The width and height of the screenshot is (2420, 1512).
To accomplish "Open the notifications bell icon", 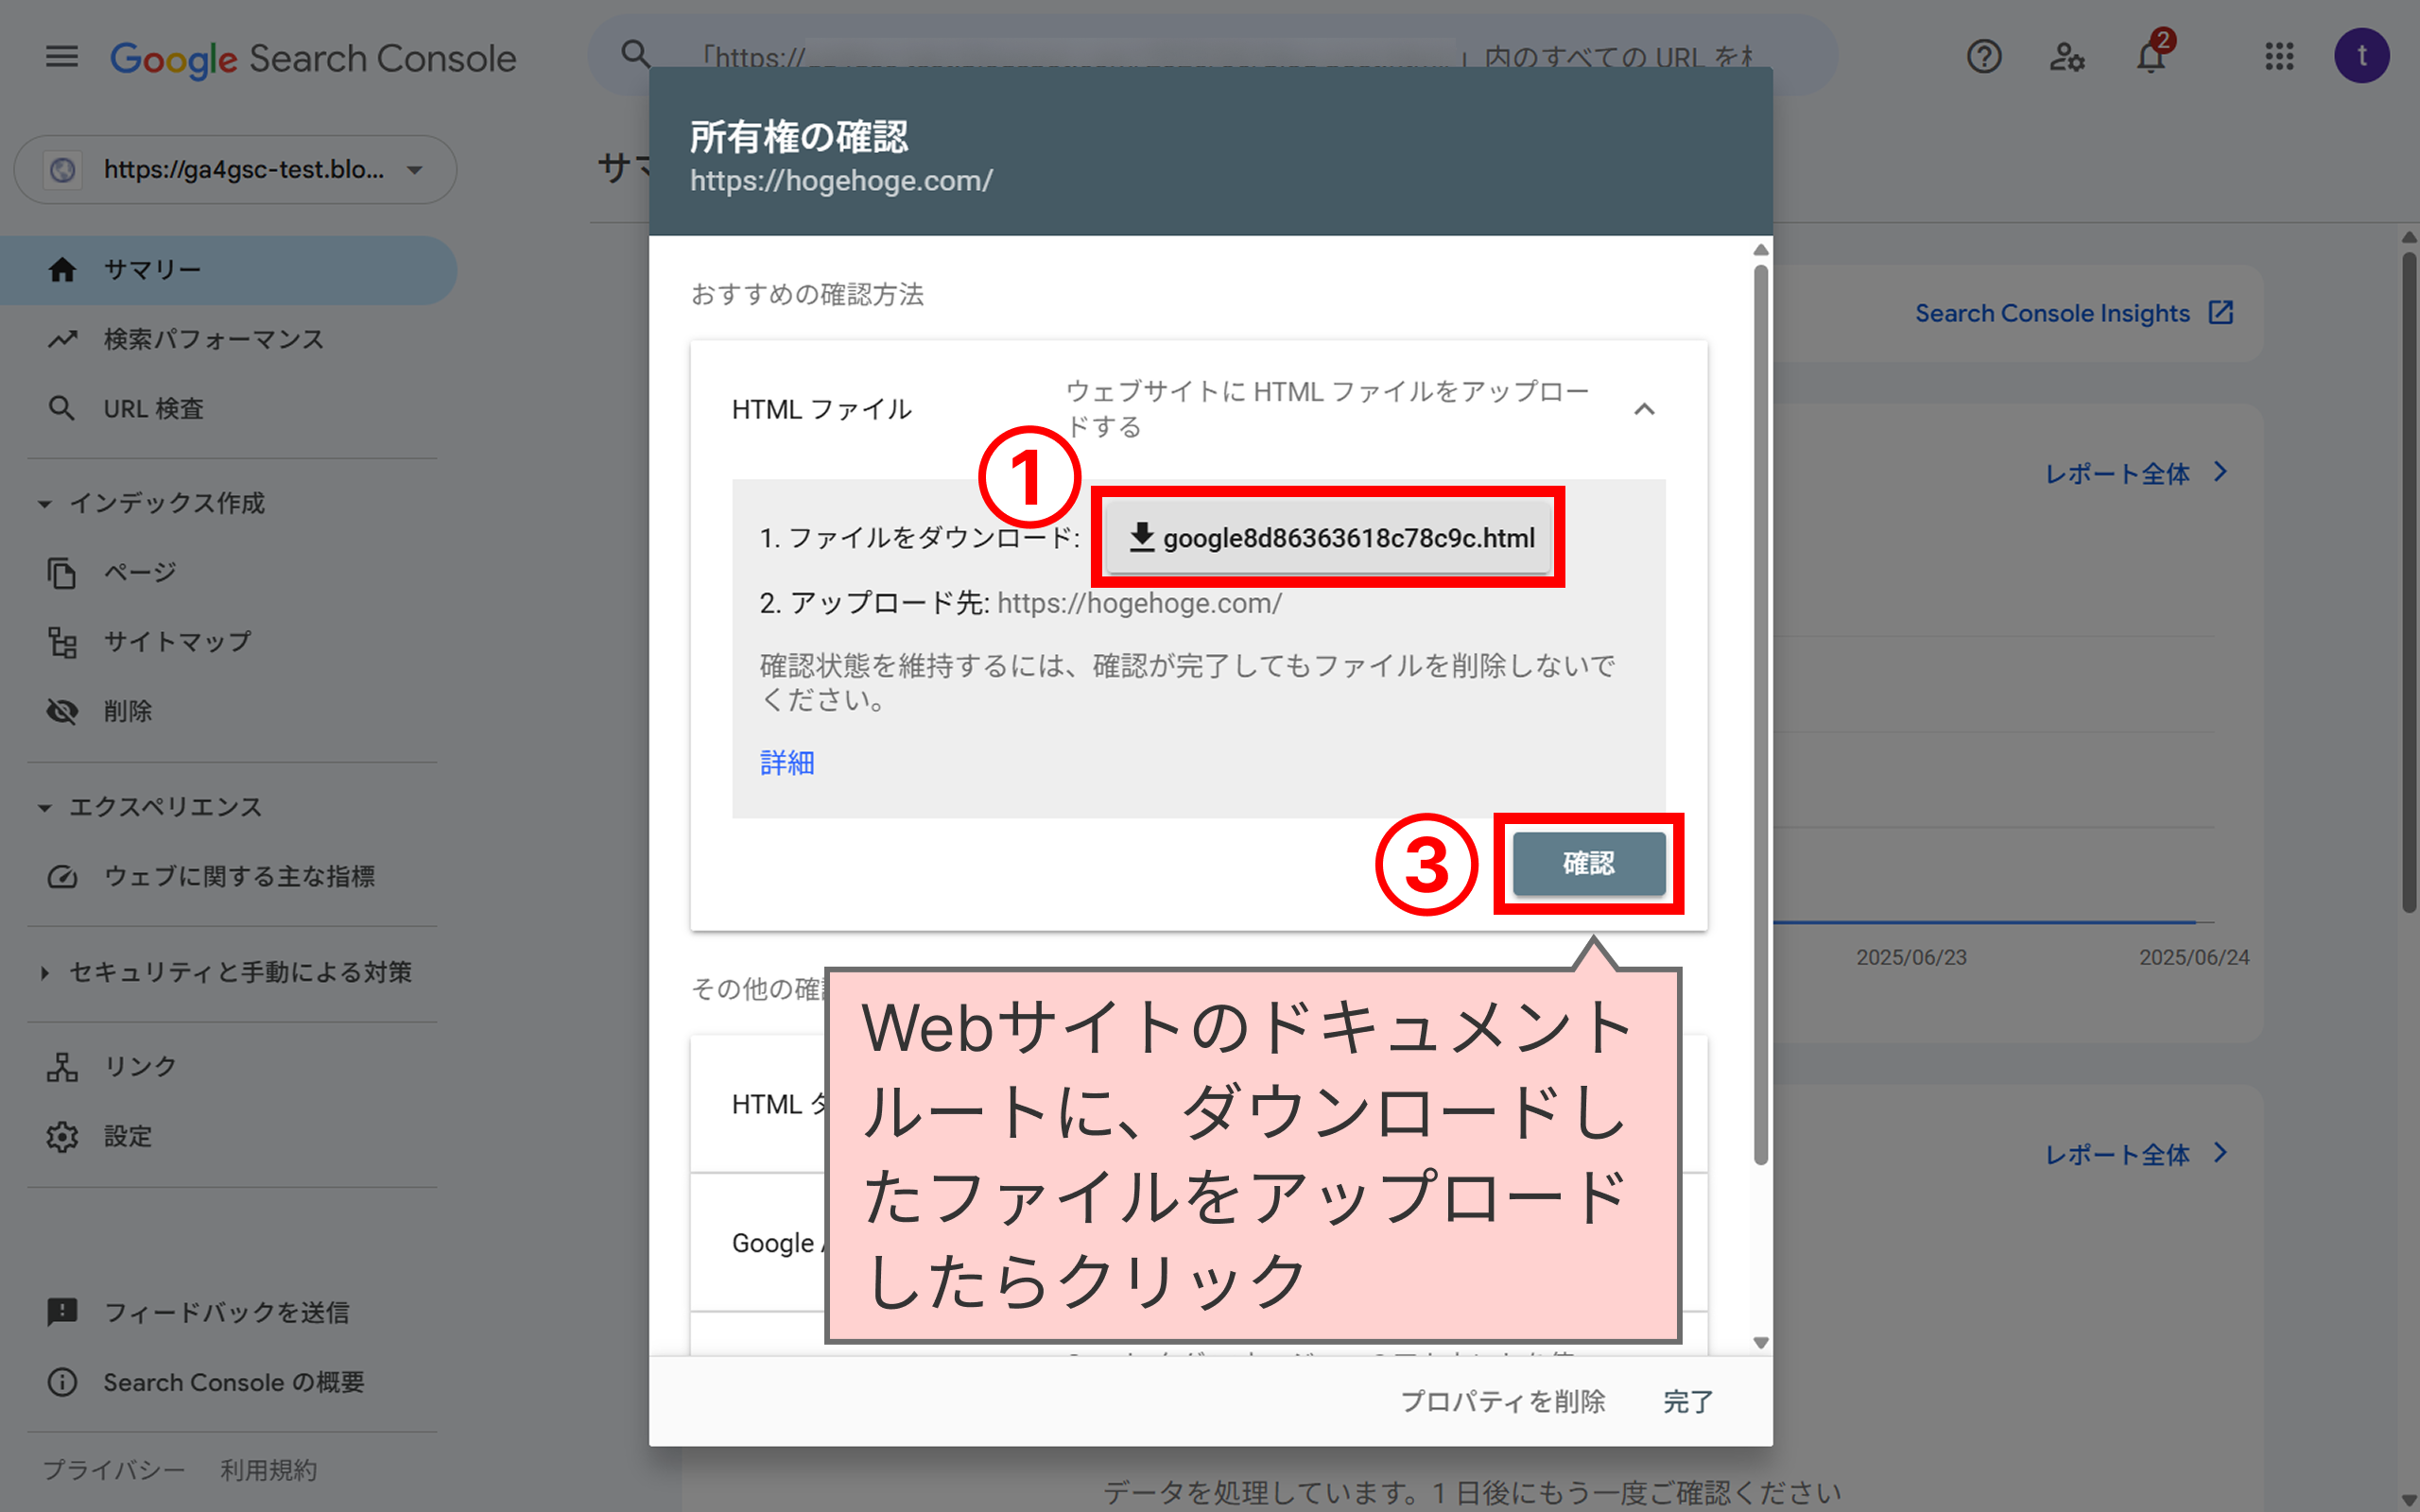I will 2150,57.
